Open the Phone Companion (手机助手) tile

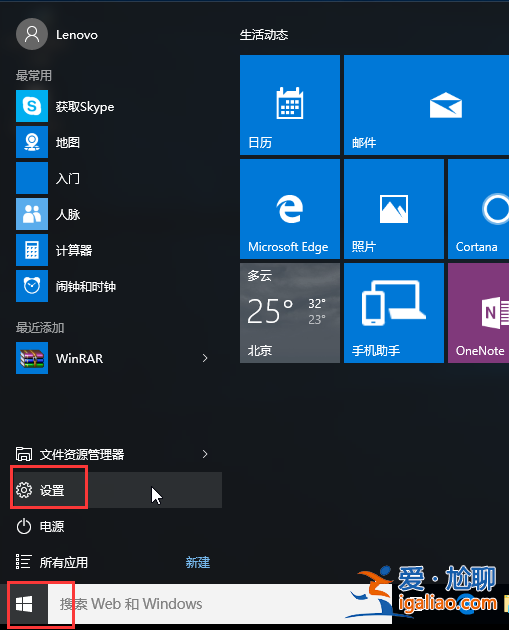click(394, 313)
